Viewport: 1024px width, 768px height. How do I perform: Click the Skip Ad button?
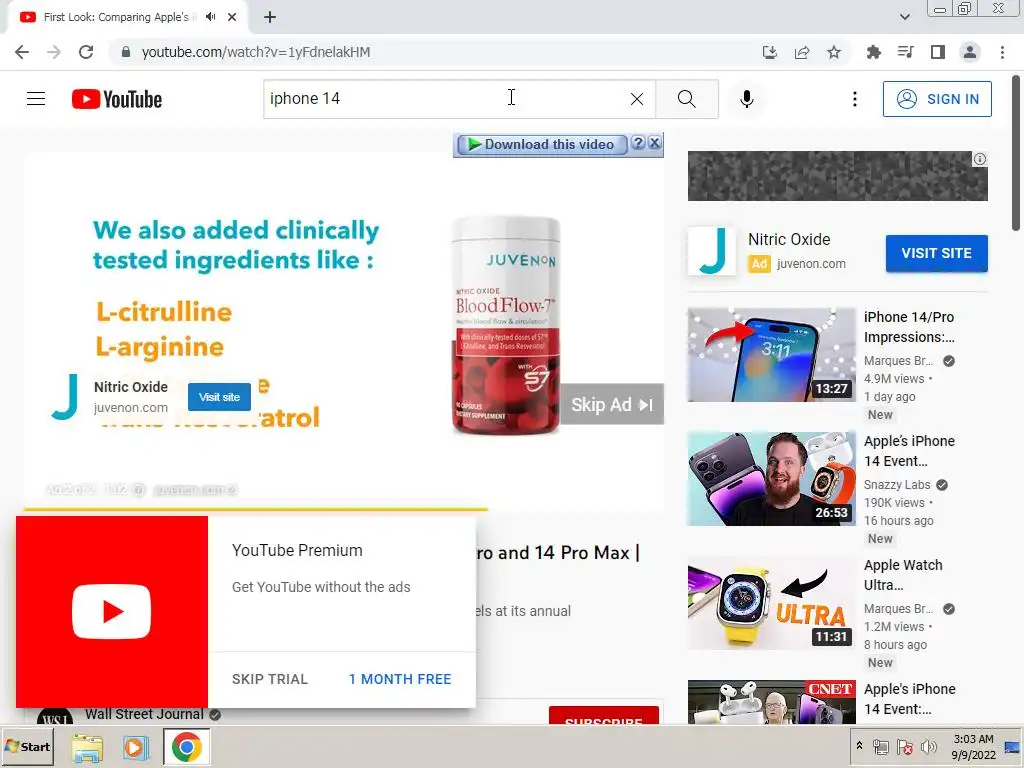coord(612,404)
